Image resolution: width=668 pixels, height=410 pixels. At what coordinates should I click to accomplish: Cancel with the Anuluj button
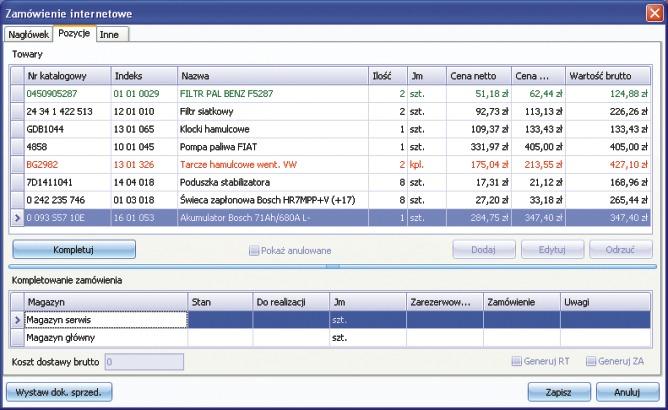(628, 392)
